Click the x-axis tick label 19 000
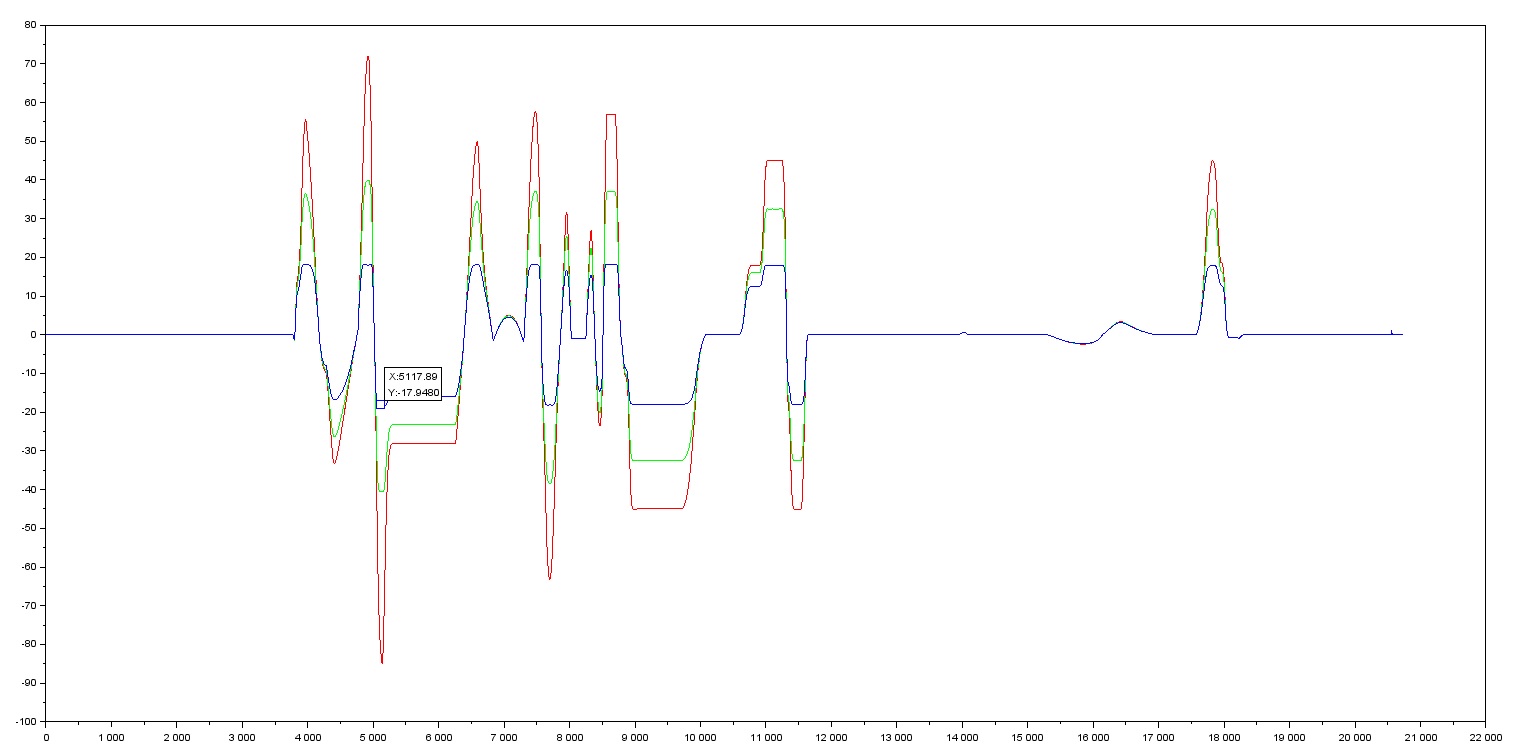The width and height of the screenshot is (1522, 756). pos(1289,736)
